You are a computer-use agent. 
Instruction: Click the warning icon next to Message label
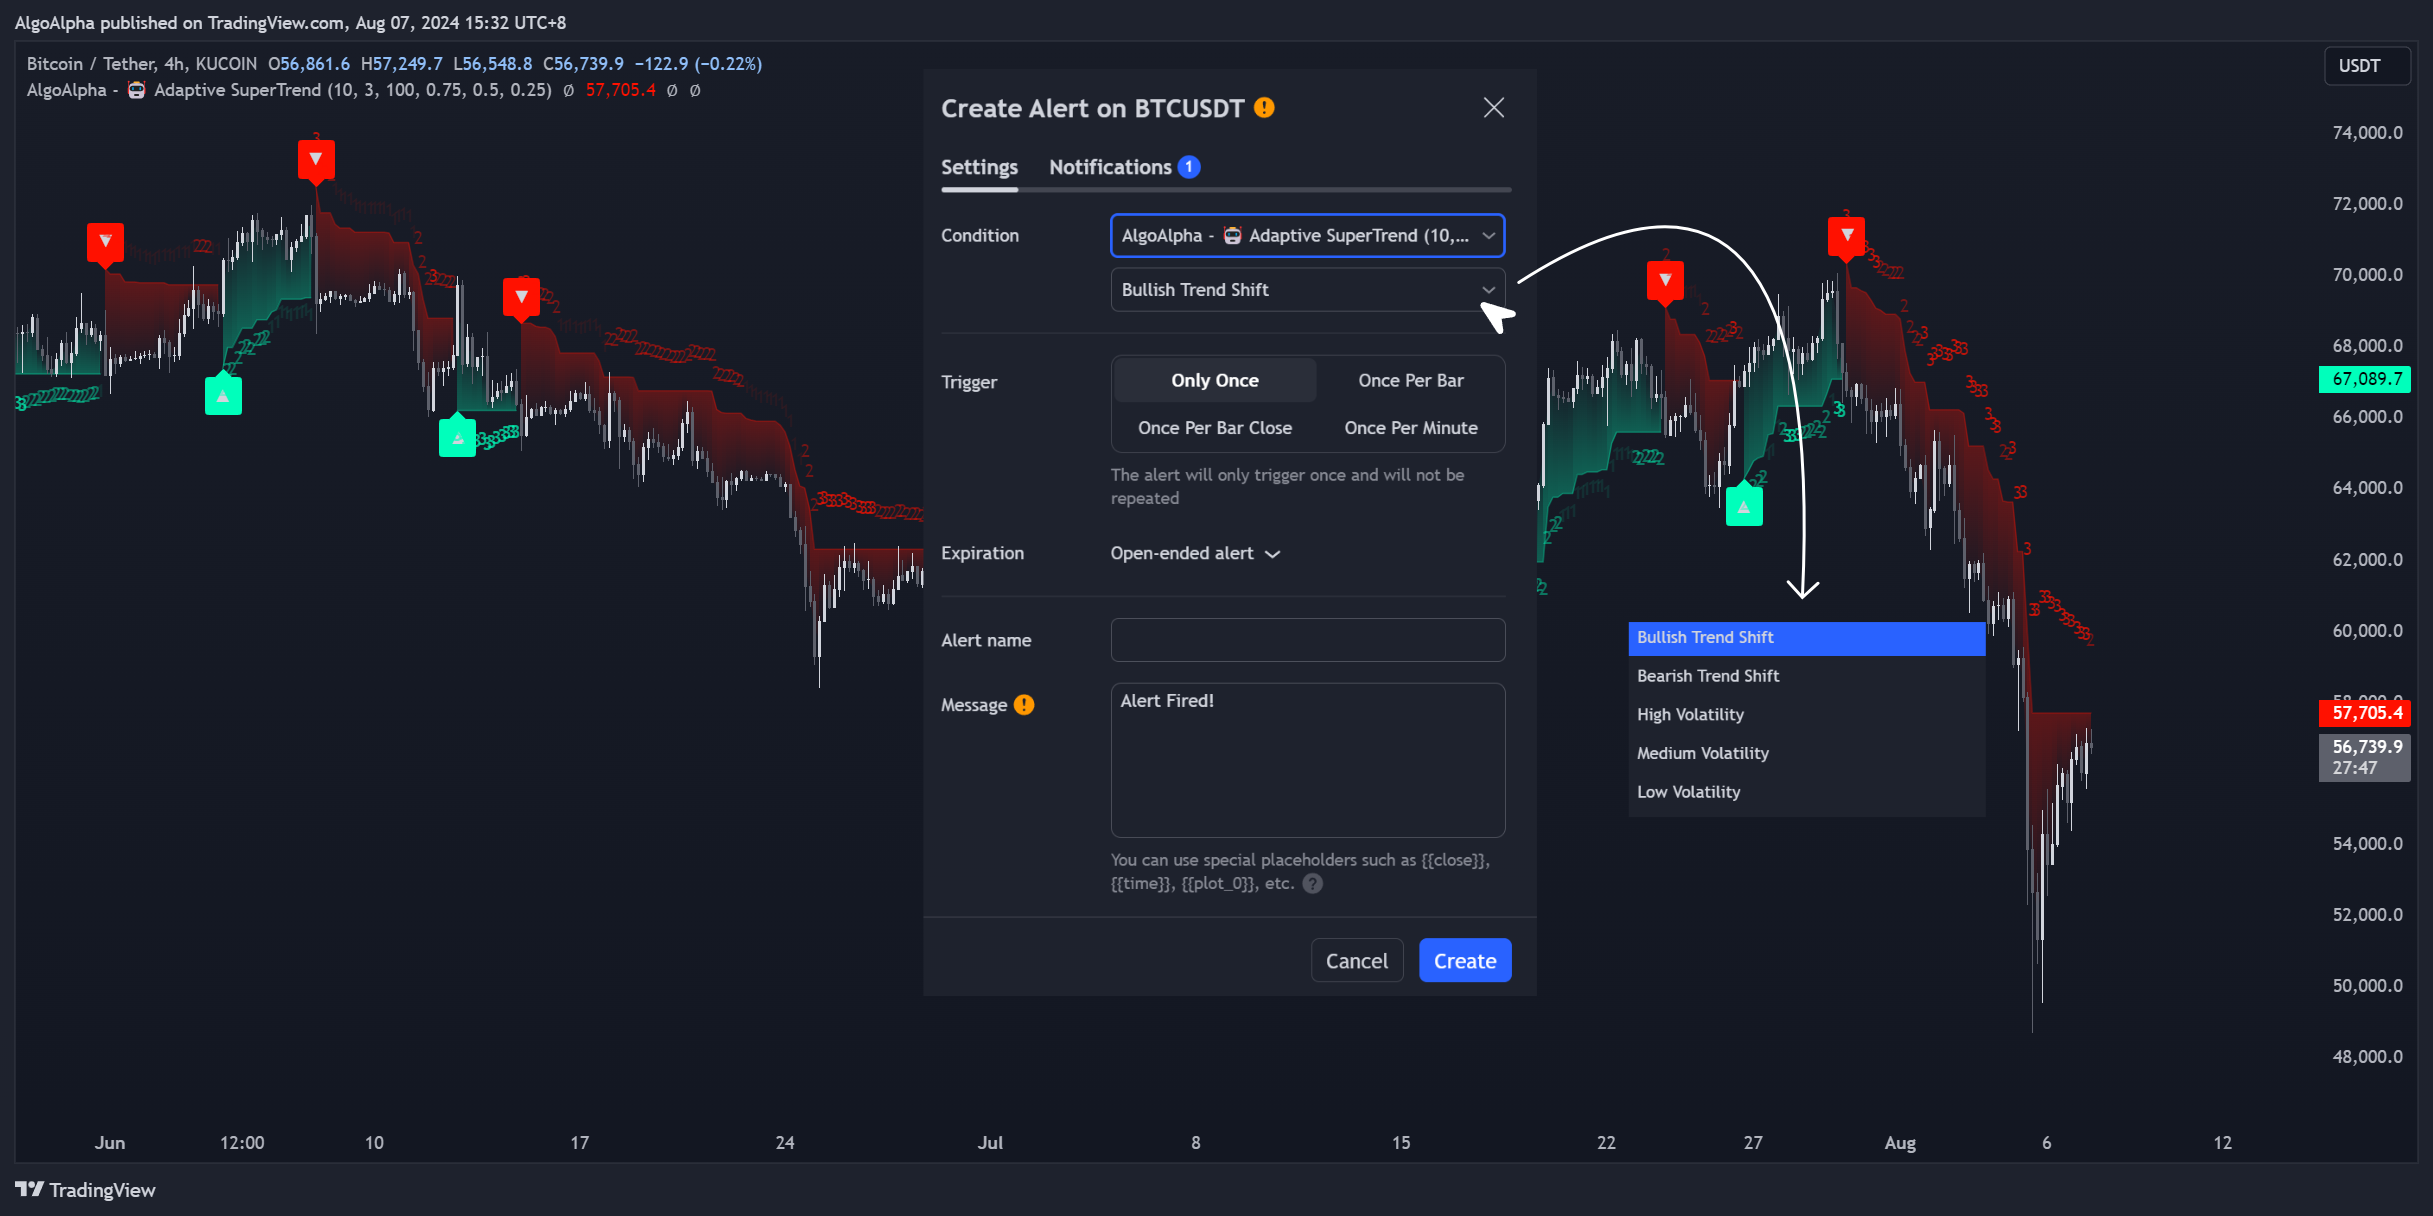point(1024,705)
